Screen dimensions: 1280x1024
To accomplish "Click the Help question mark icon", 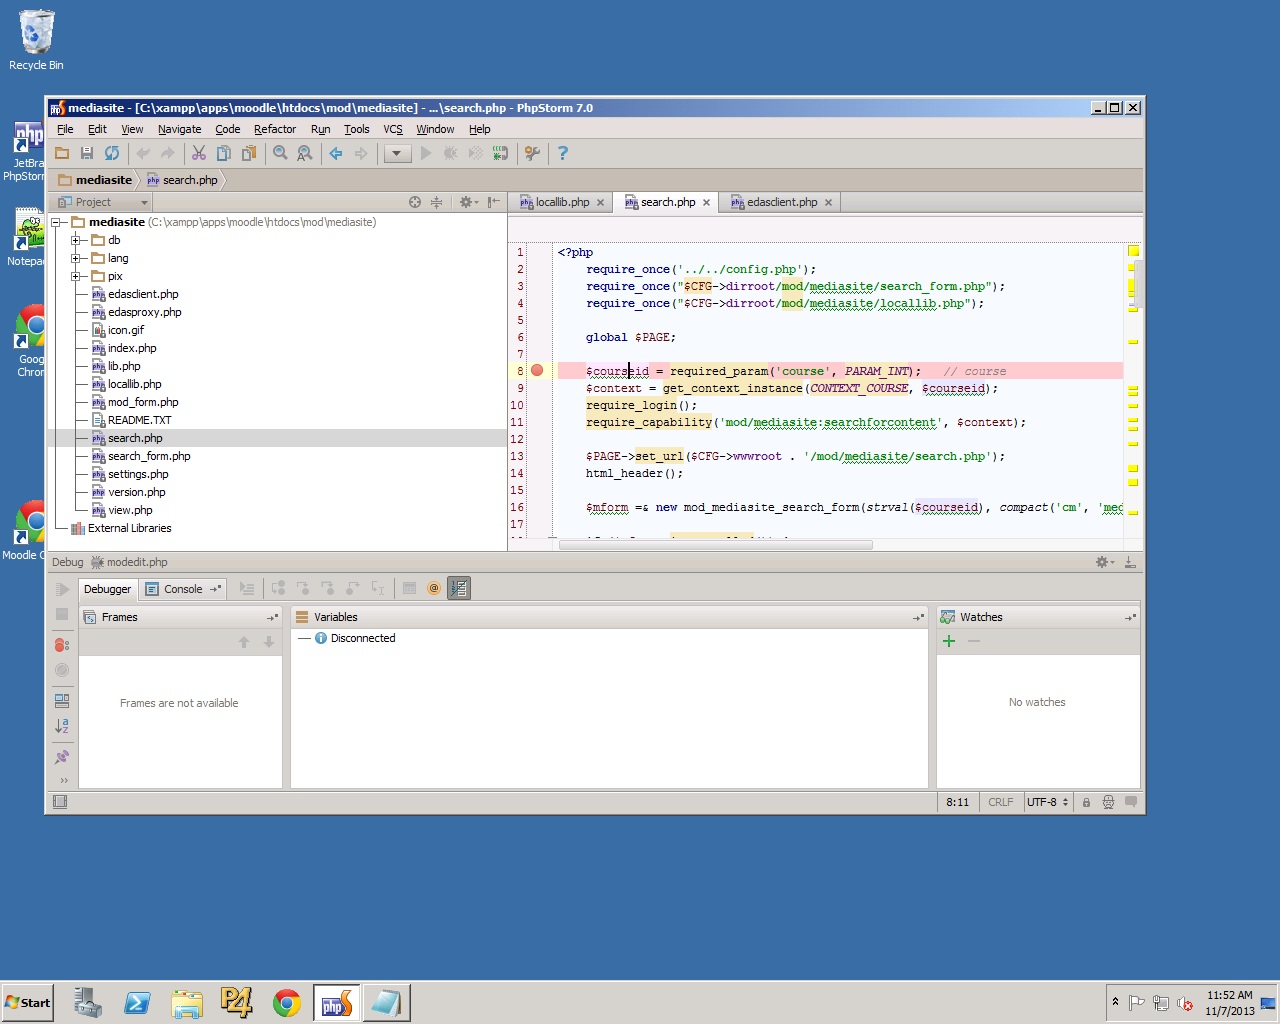I will click(x=563, y=153).
